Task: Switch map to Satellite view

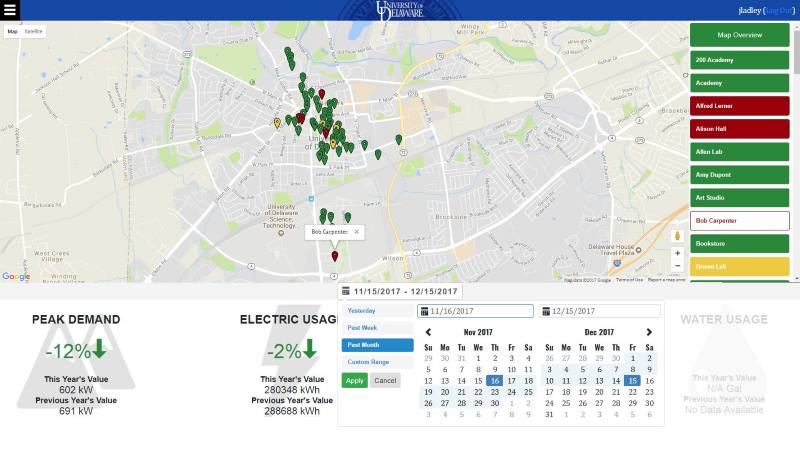Action: tap(34, 31)
